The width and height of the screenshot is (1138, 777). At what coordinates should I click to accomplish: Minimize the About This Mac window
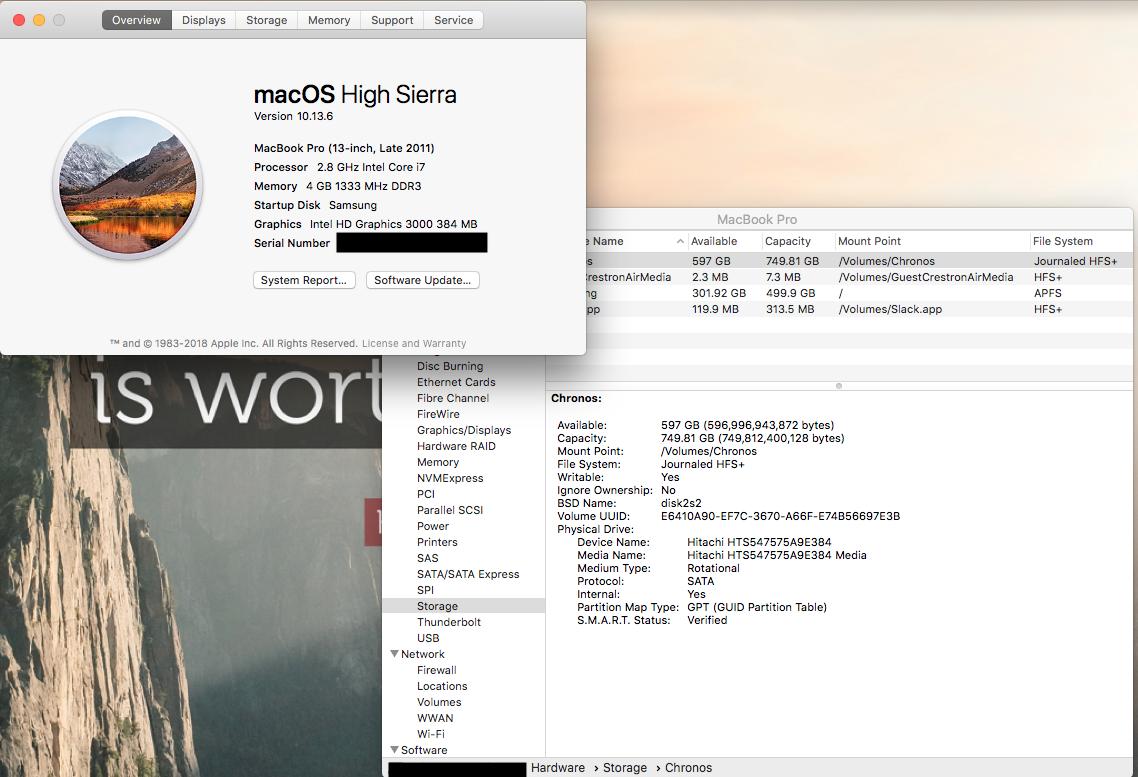pyautogui.click(x=39, y=20)
